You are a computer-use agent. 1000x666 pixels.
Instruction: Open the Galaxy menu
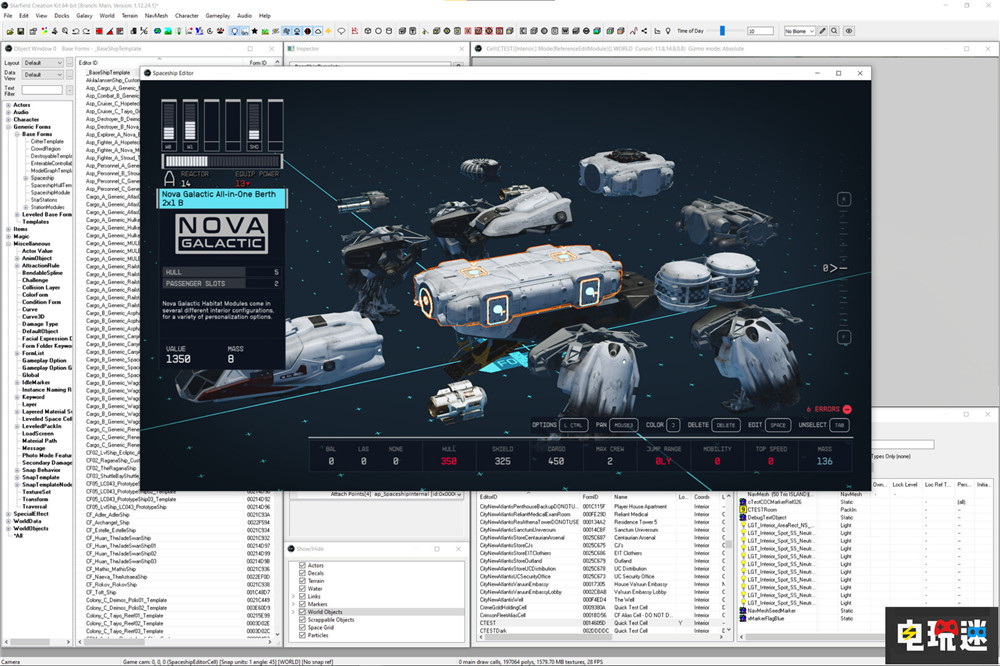84,16
